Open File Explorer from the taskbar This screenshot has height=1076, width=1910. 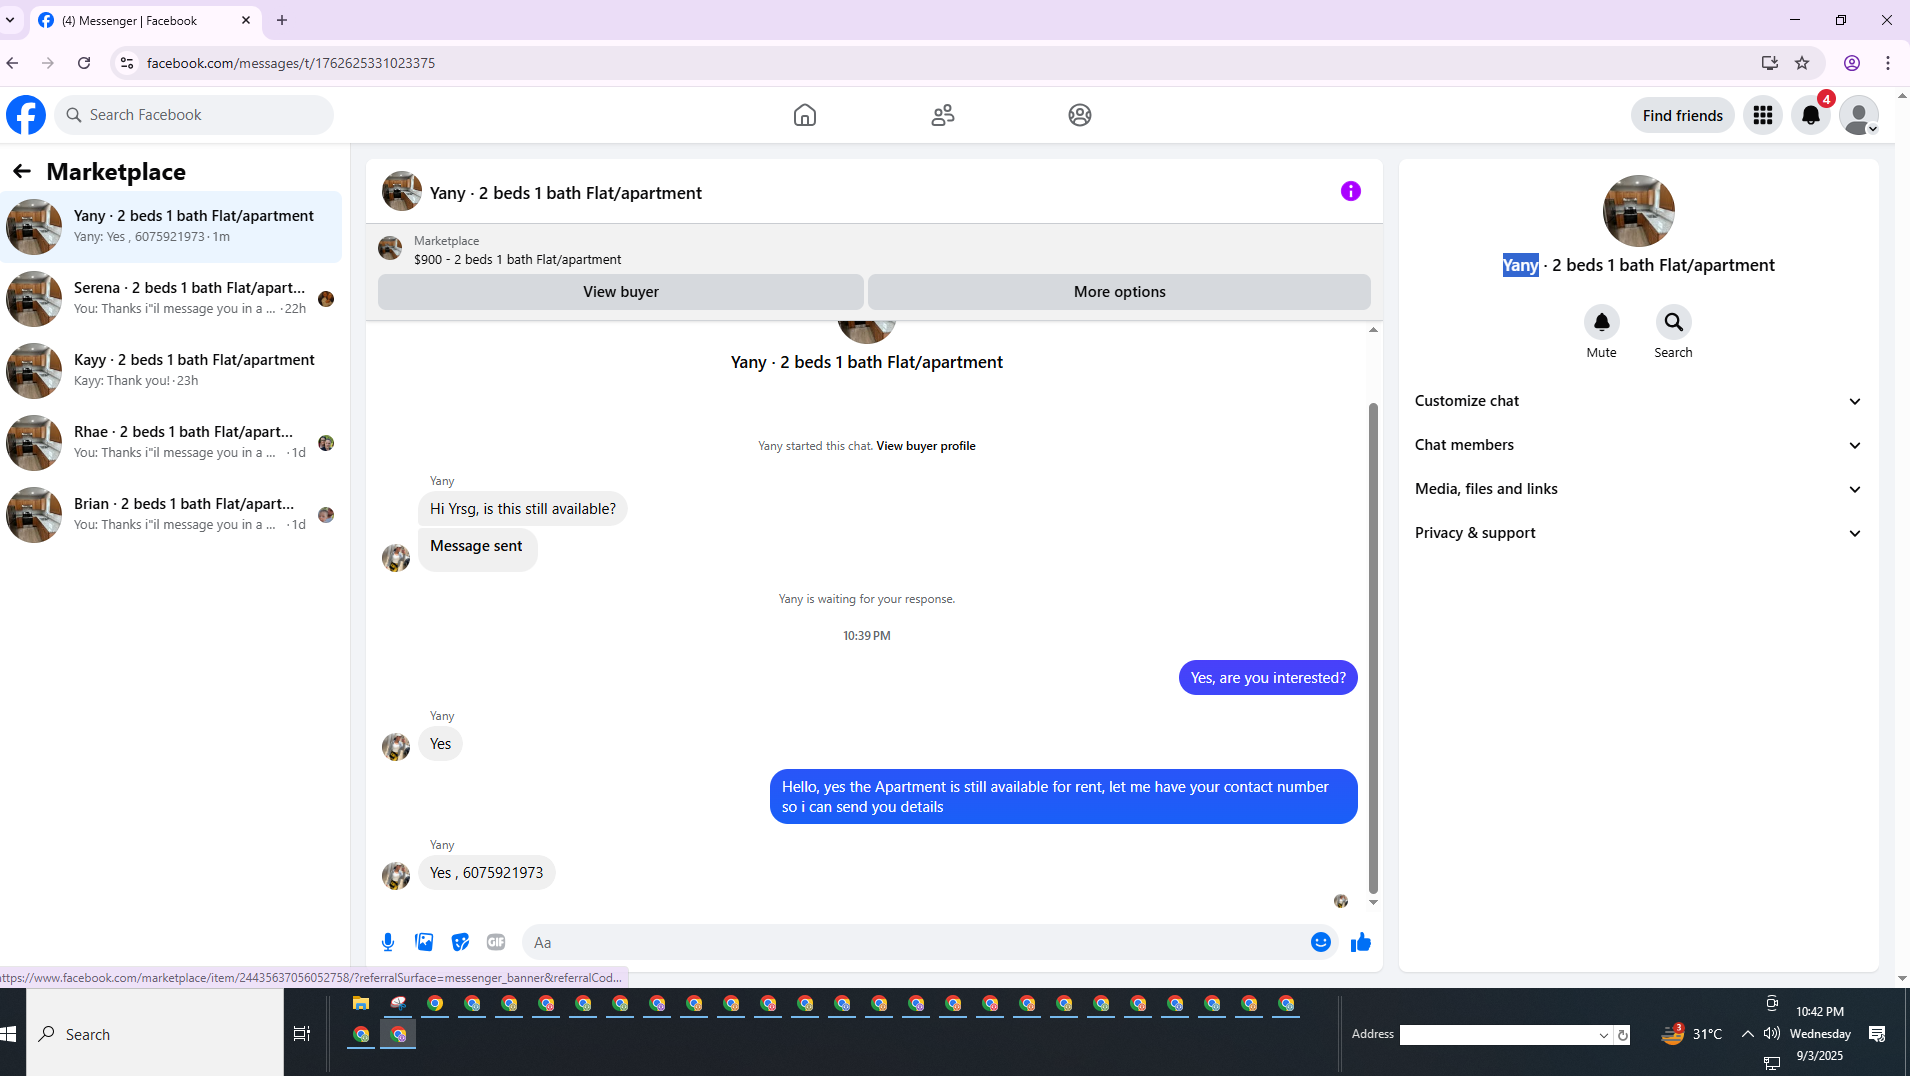tap(361, 1003)
